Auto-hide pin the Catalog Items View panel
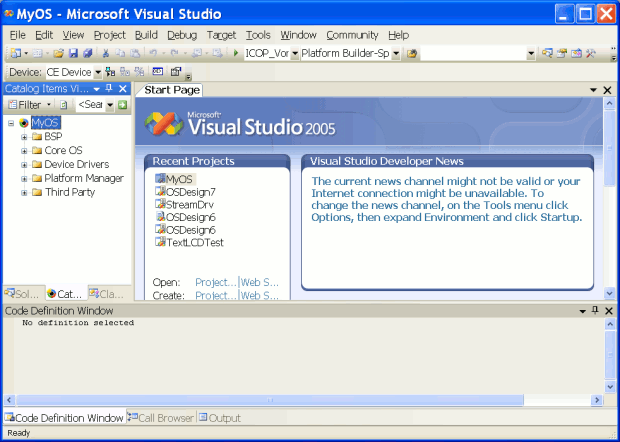 click(x=109, y=88)
